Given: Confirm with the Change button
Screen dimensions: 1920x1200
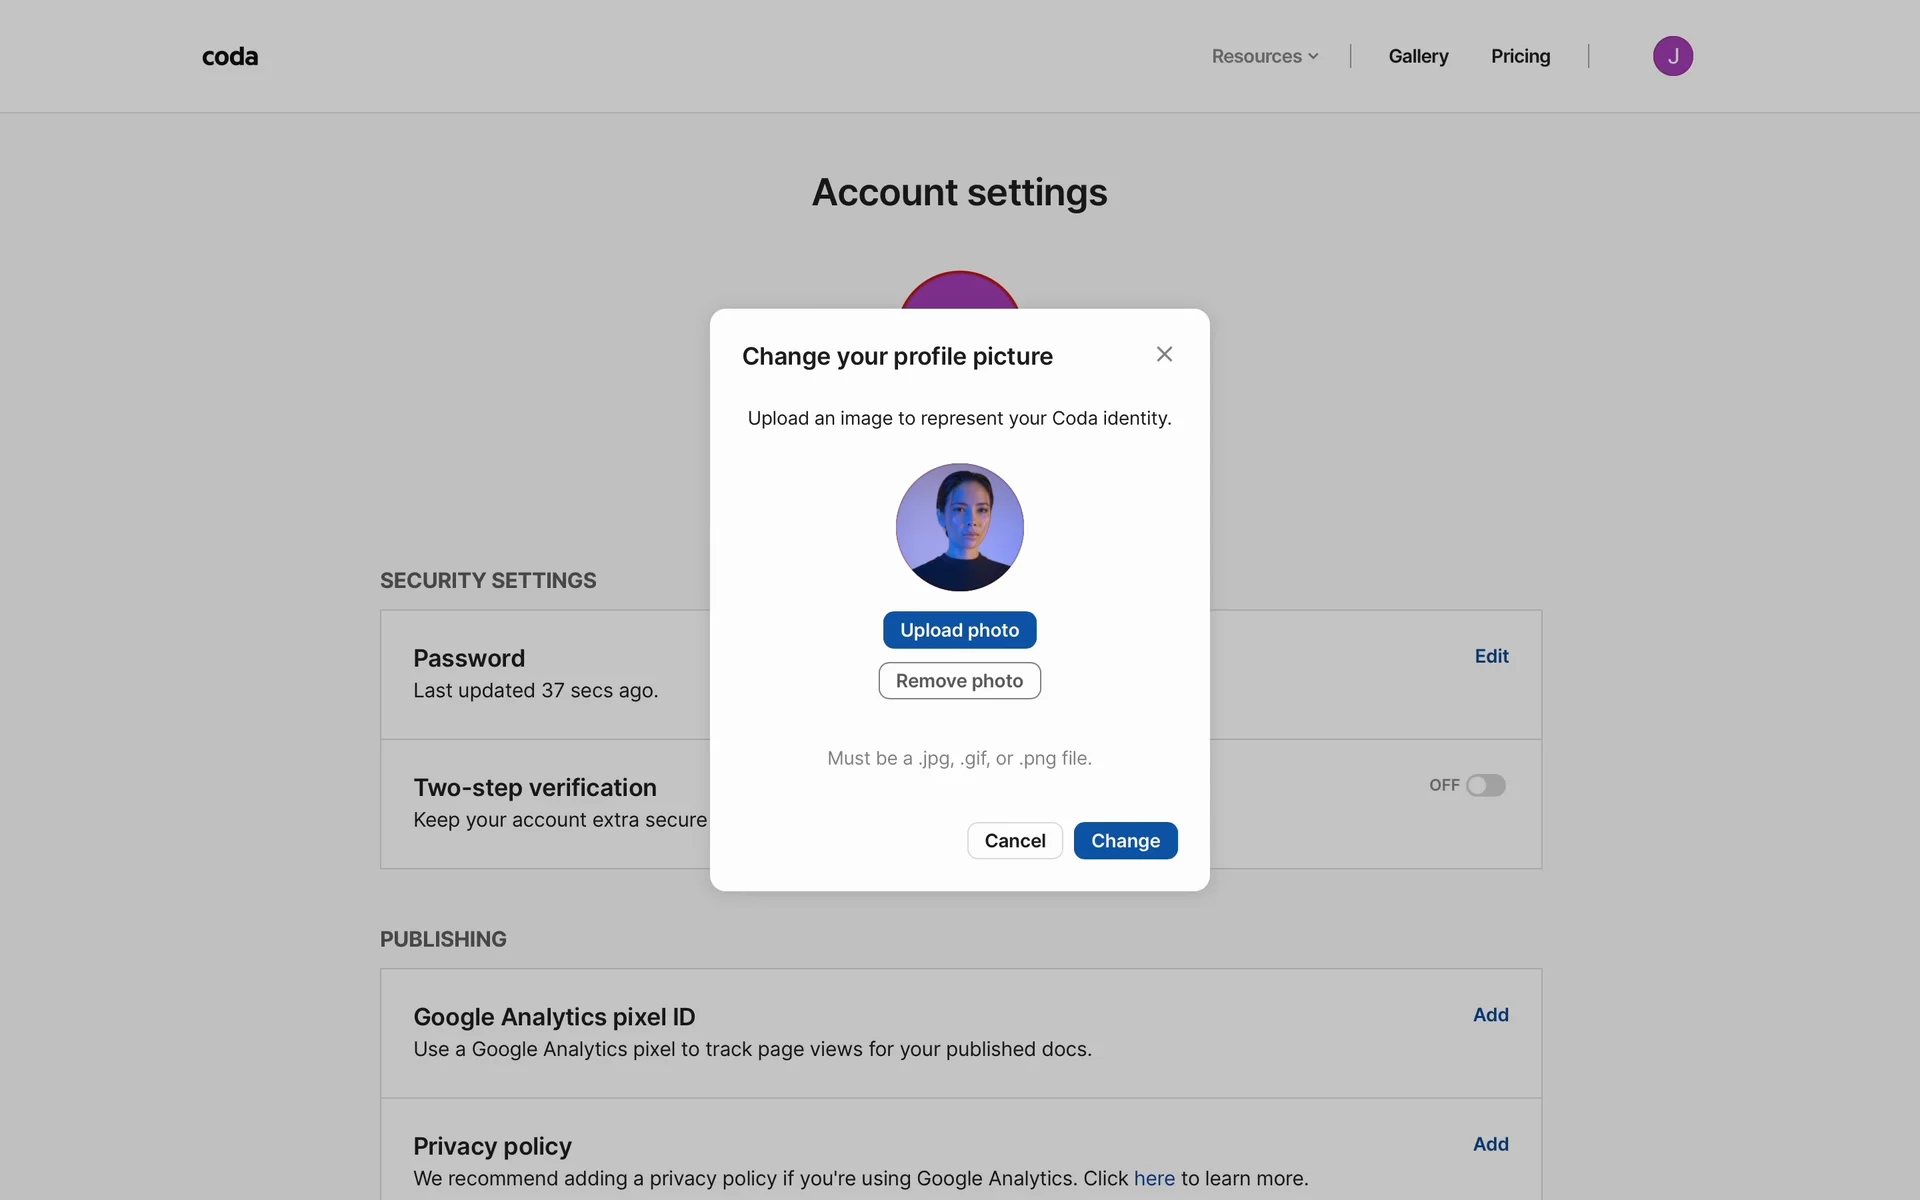Looking at the screenshot, I should point(1125,841).
